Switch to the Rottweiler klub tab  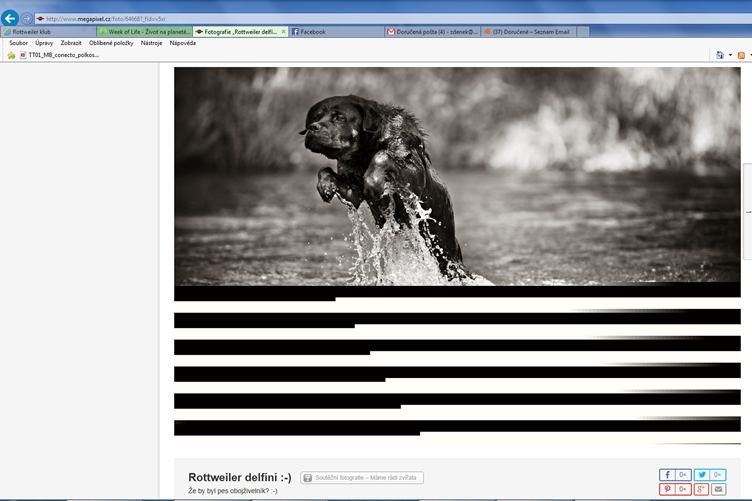pos(48,32)
